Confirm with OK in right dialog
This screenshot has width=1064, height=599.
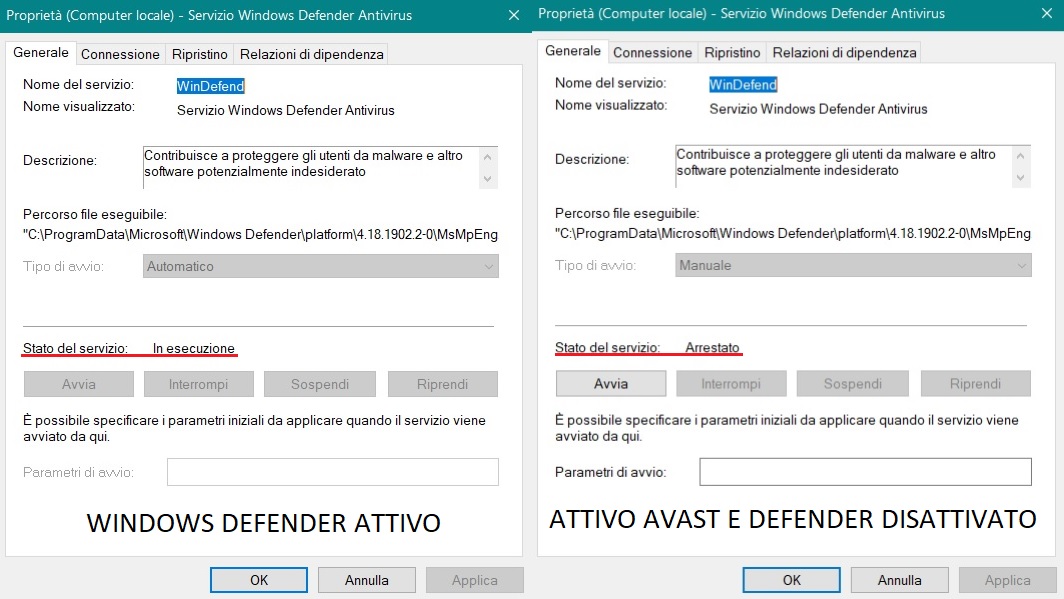tap(791, 580)
